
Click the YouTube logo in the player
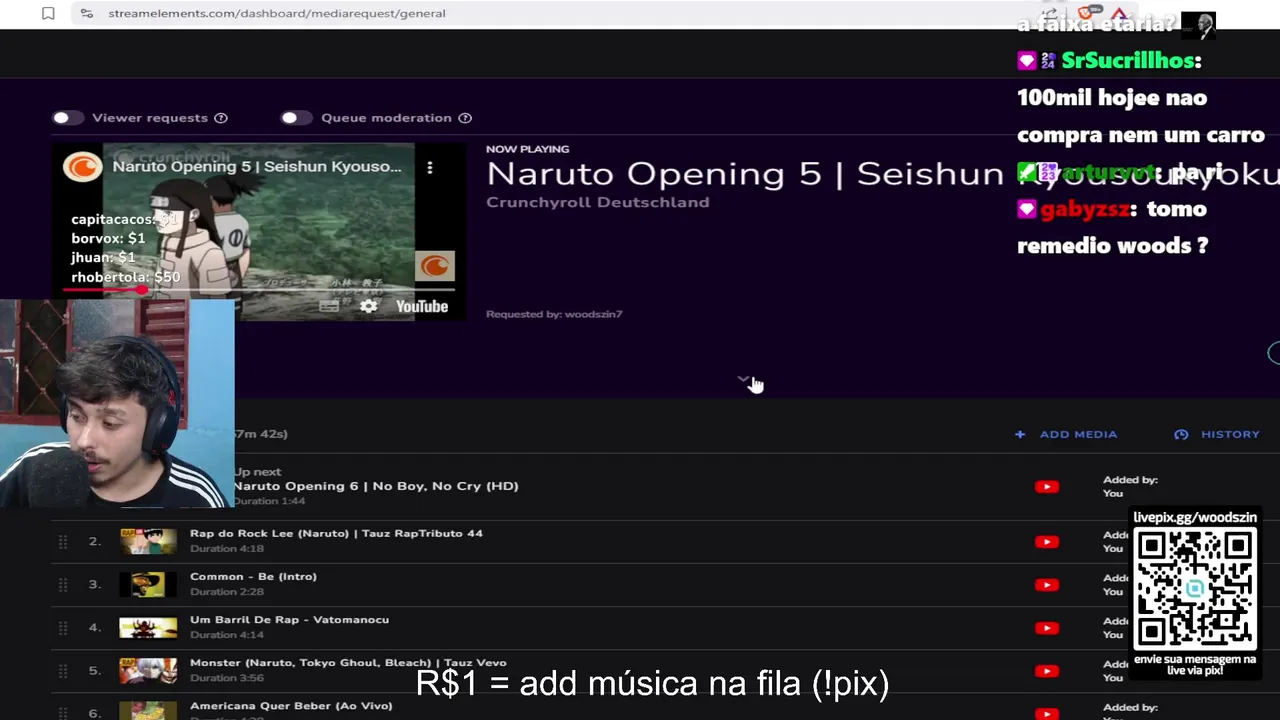click(421, 306)
